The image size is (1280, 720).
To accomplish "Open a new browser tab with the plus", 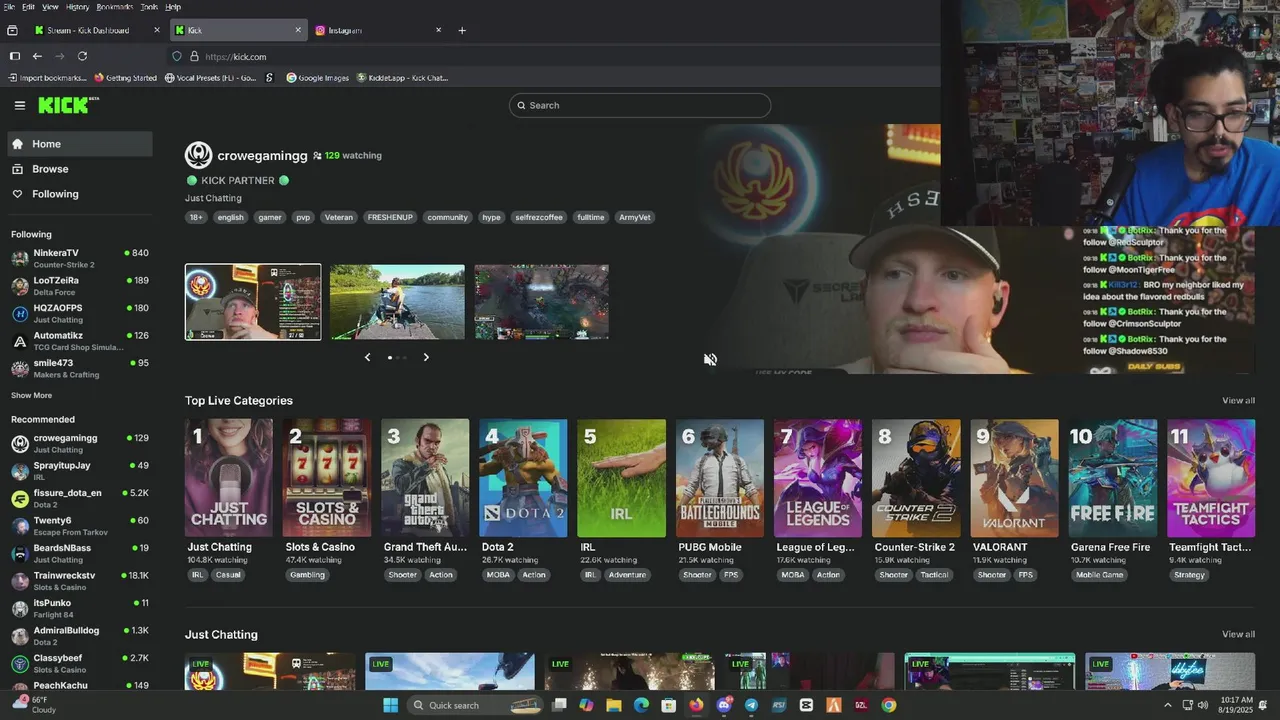I will pos(462,30).
